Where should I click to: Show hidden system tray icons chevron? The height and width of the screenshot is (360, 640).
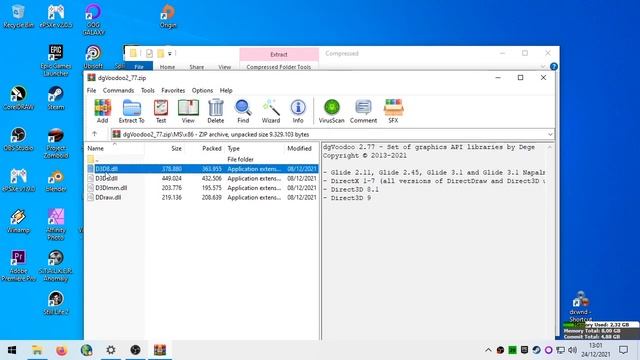tap(488, 350)
